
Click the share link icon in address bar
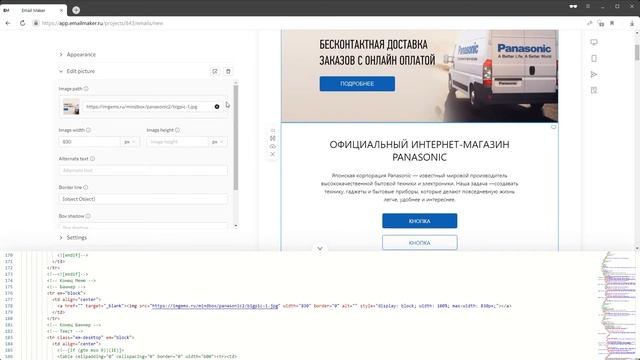click(589, 23)
